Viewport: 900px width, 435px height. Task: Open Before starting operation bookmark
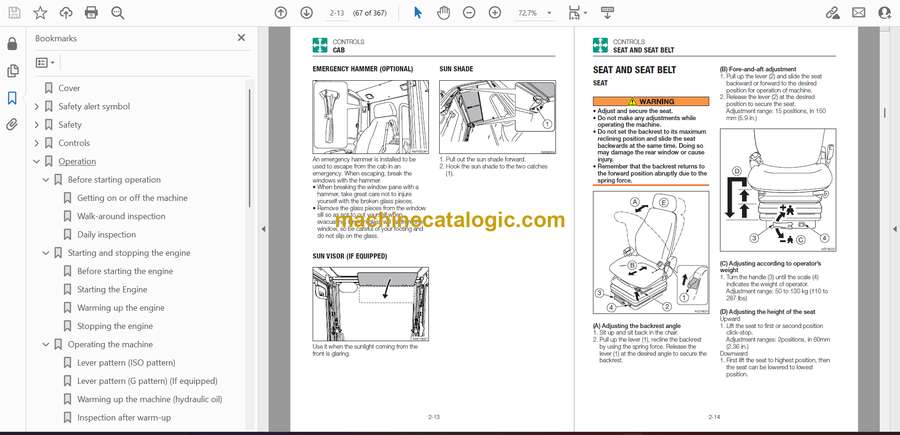(x=114, y=180)
